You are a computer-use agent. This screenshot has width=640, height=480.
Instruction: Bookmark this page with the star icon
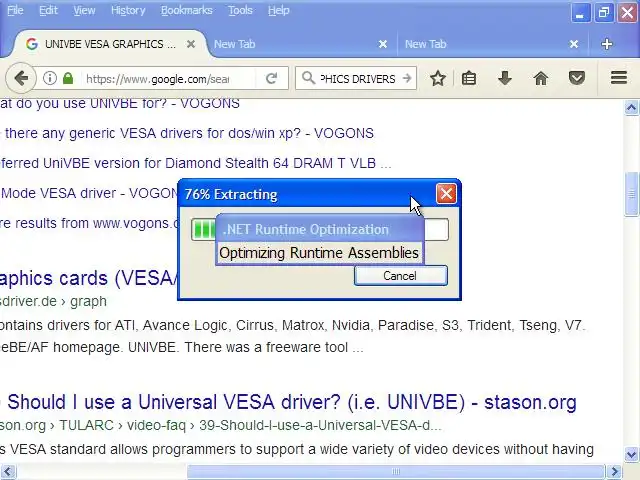pos(438,78)
